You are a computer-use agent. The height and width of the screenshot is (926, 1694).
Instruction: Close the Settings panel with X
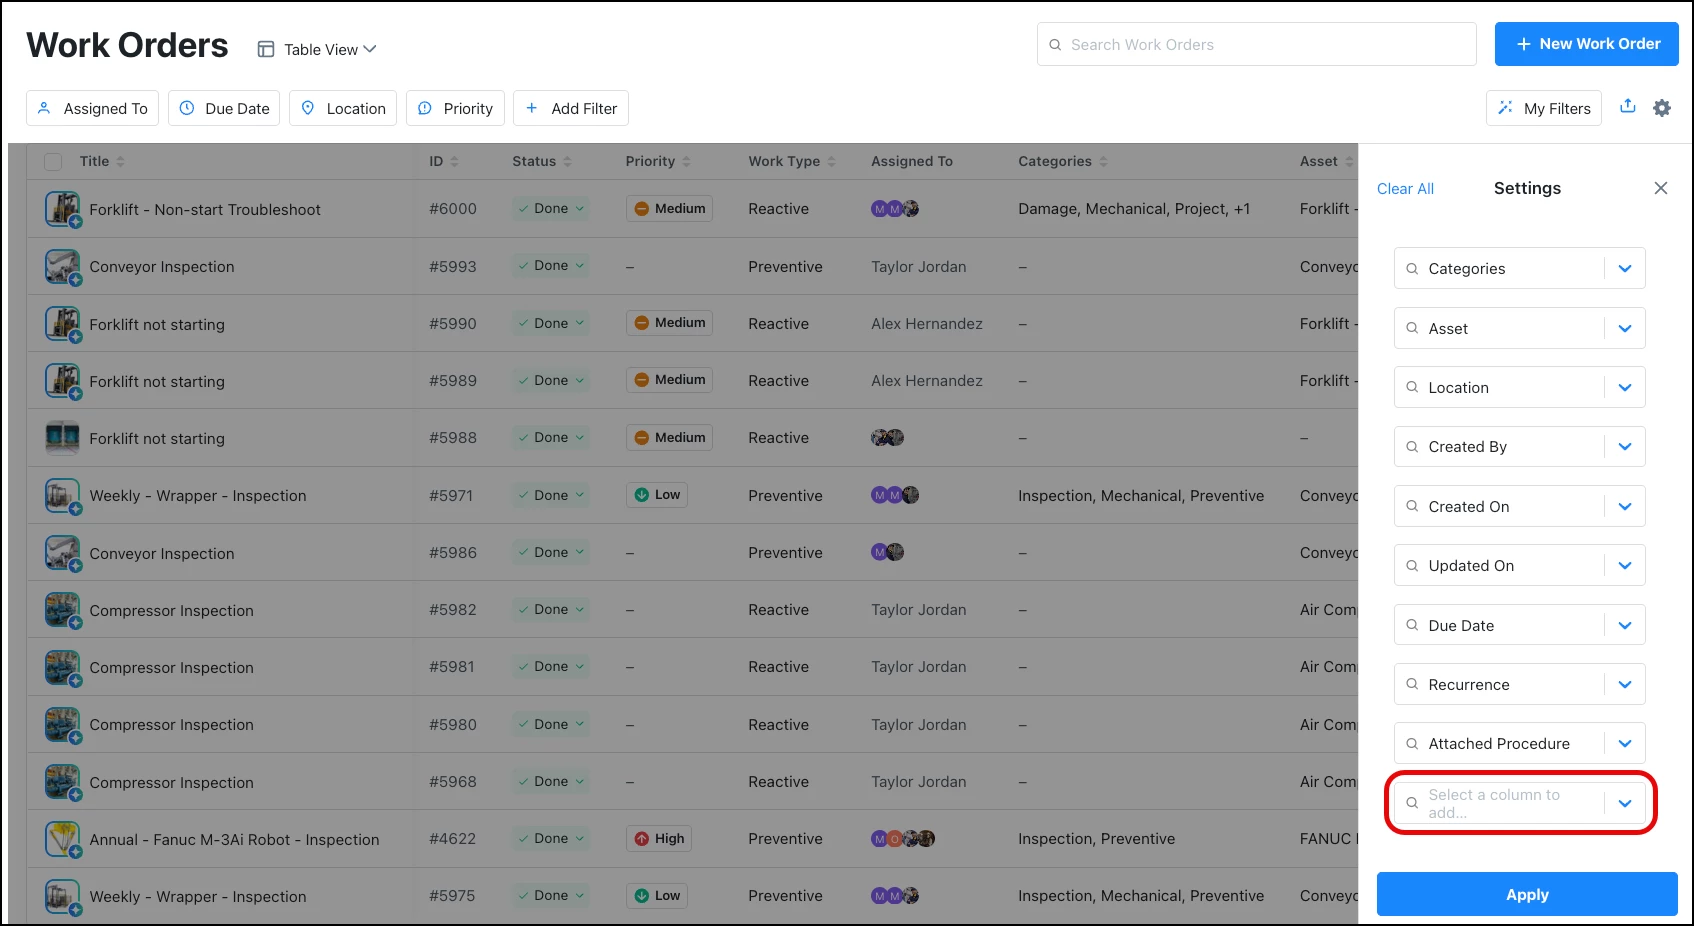tap(1661, 188)
